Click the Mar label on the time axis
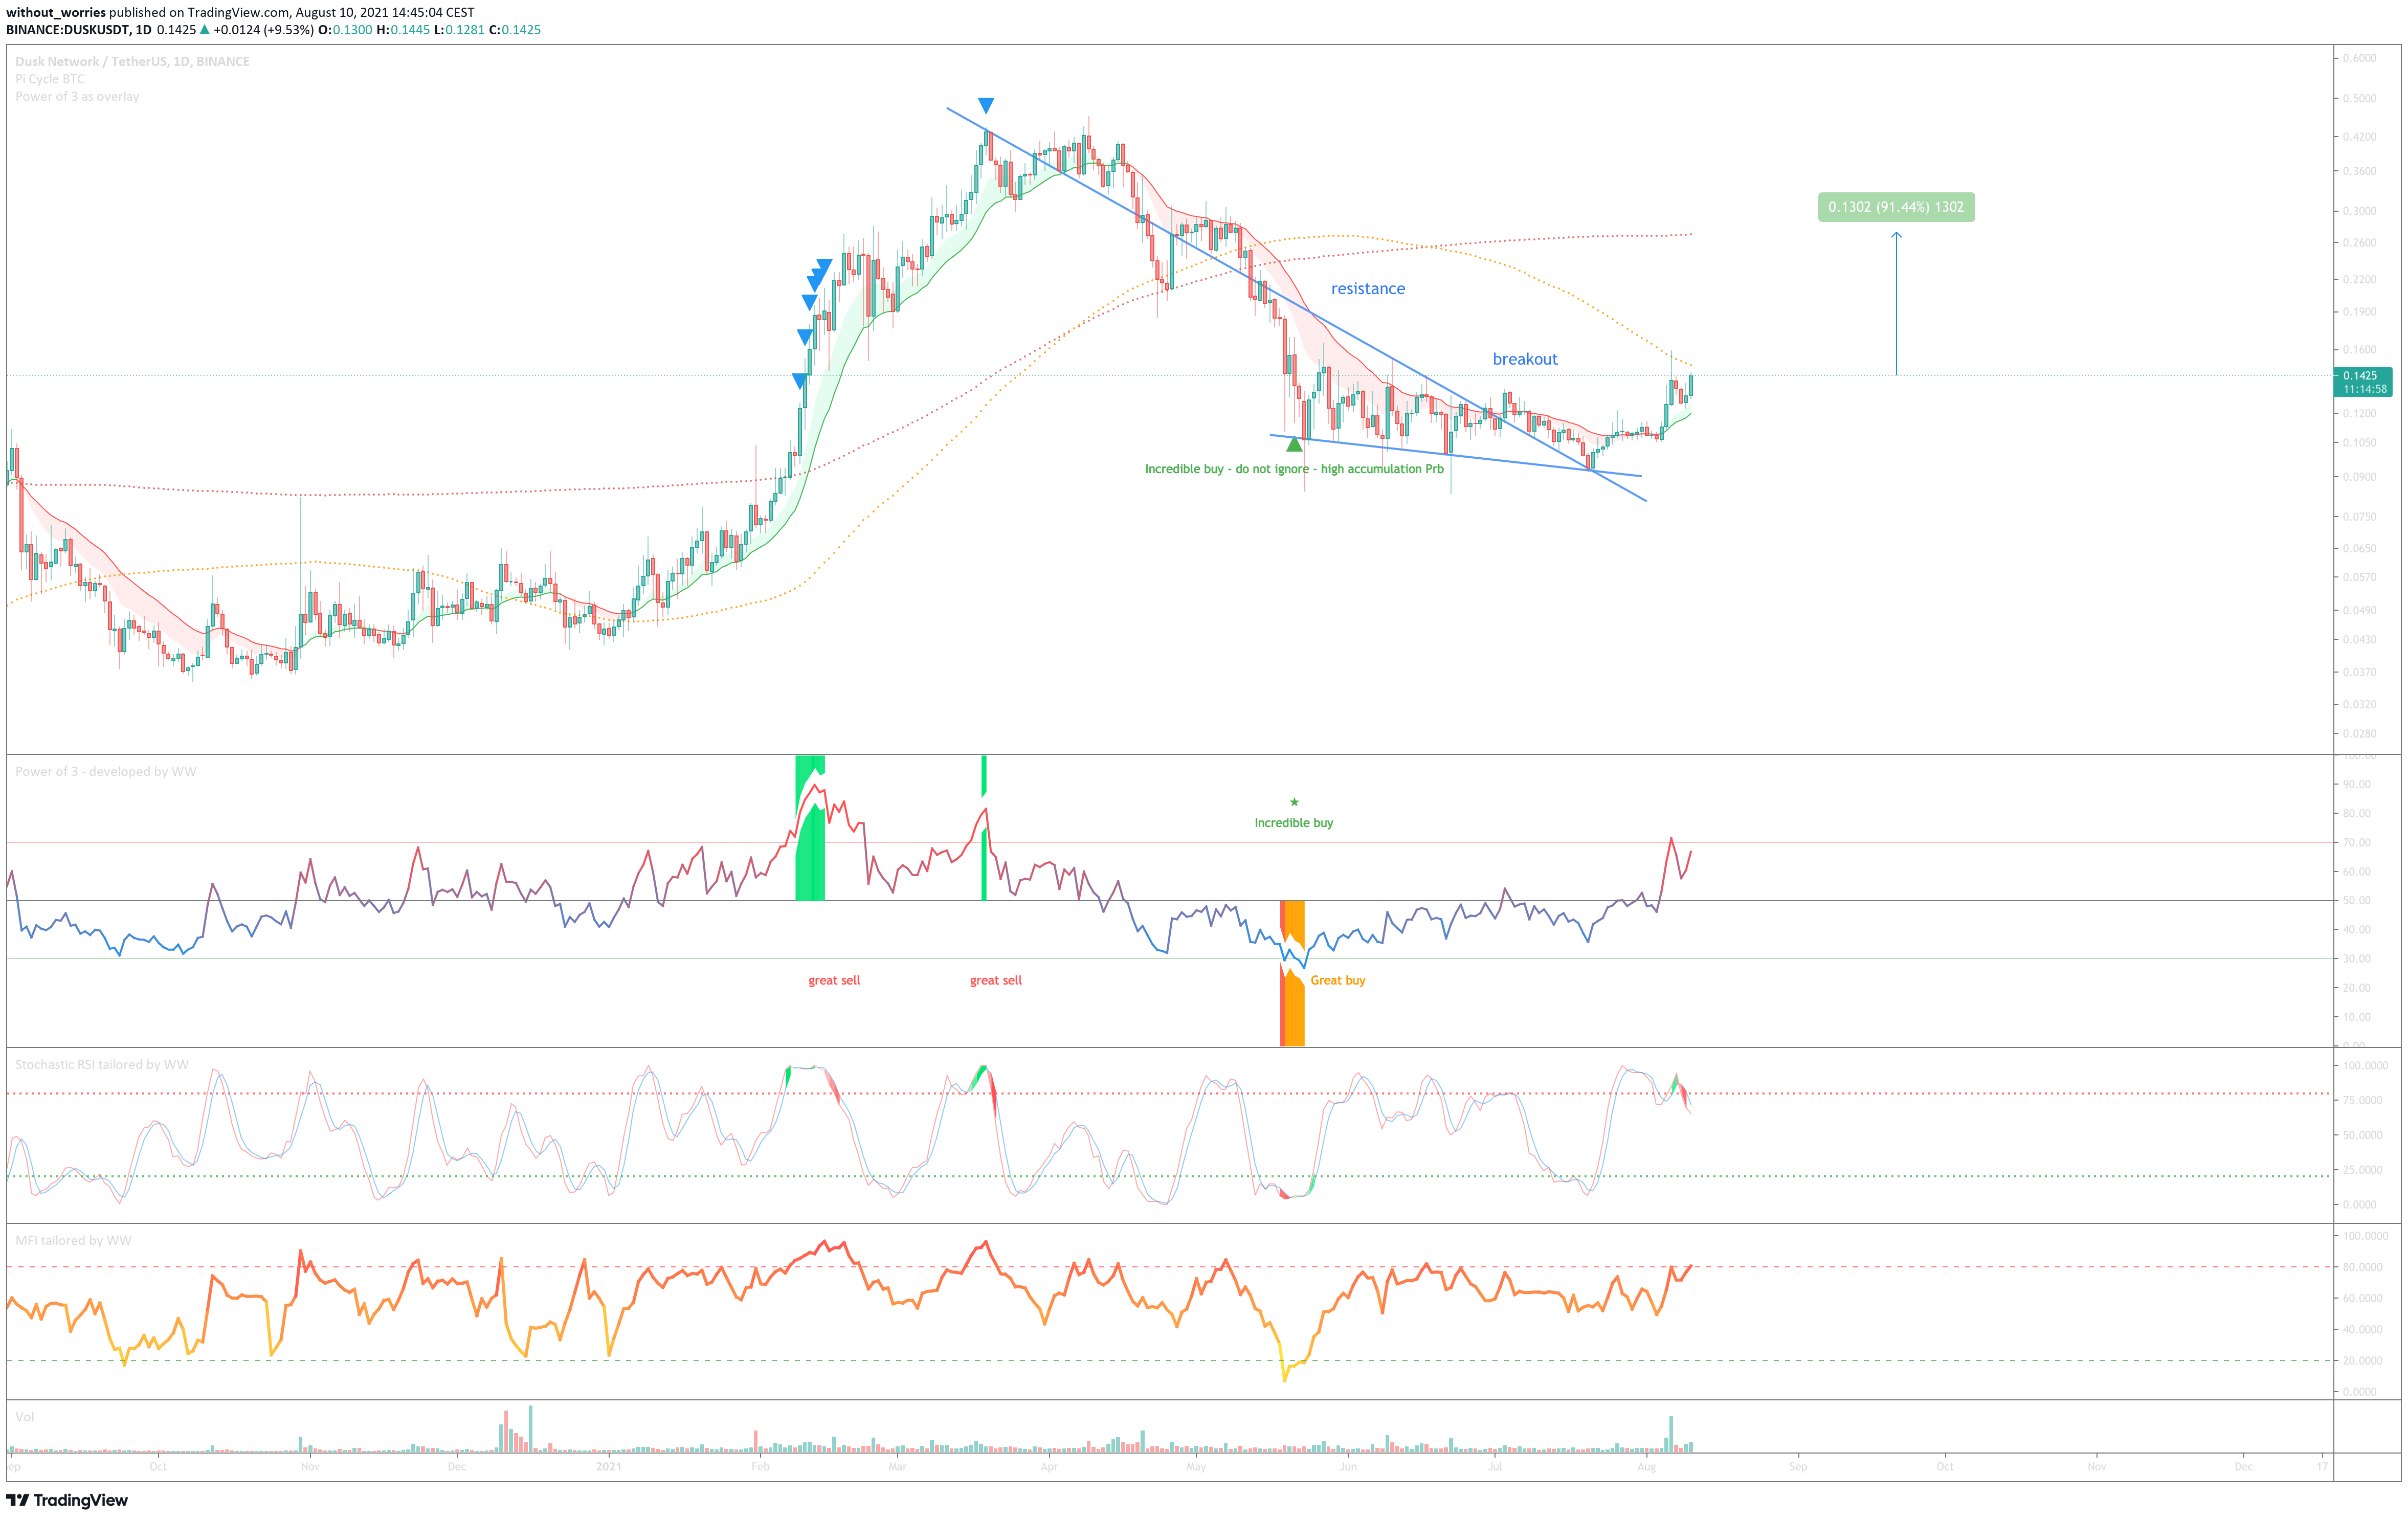The width and height of the screenshot is (2408, 1519). tap(897, 1467)
